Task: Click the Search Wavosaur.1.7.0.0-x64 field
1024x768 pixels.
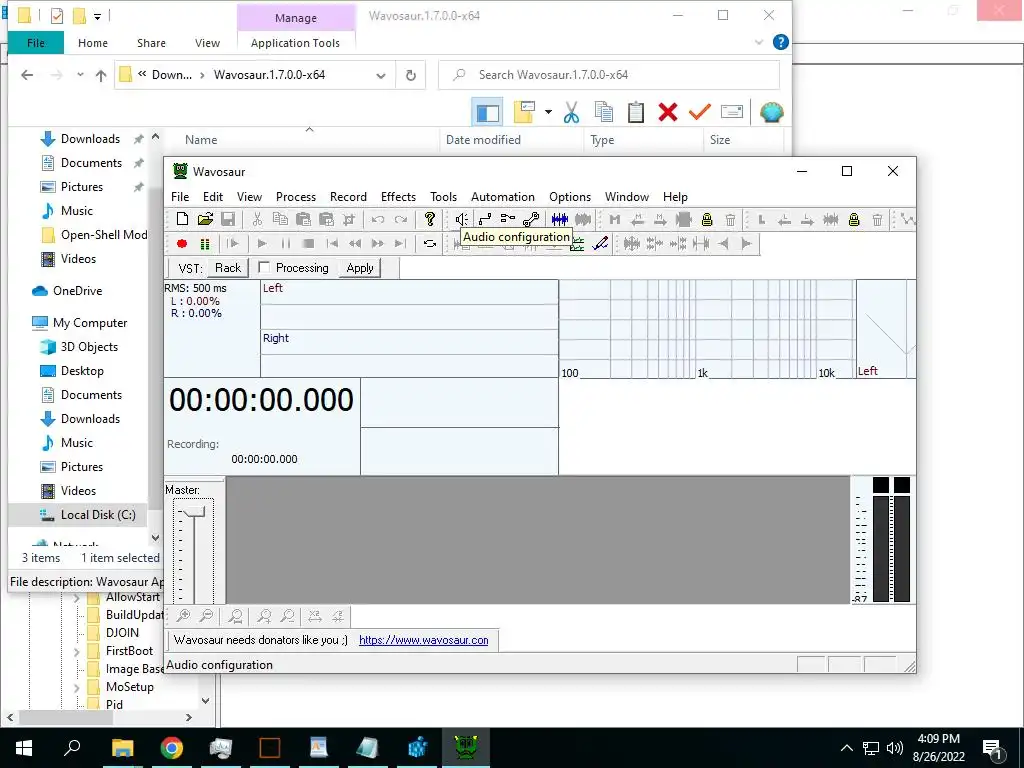Action: 609,75
